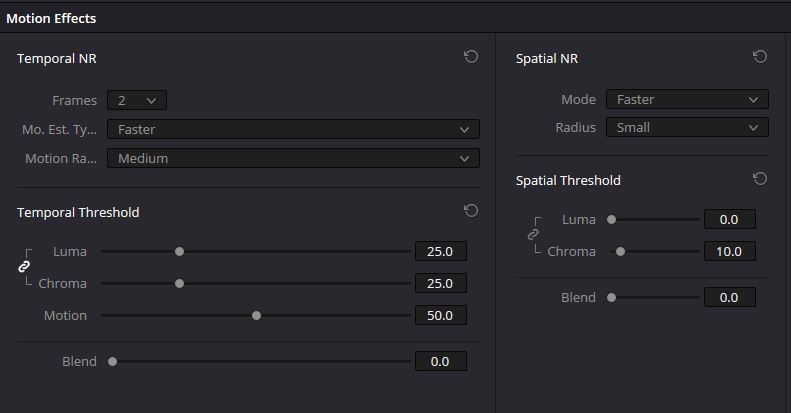Reset the Temporal Threshold section
791x413 pixels.
(471, 211)
